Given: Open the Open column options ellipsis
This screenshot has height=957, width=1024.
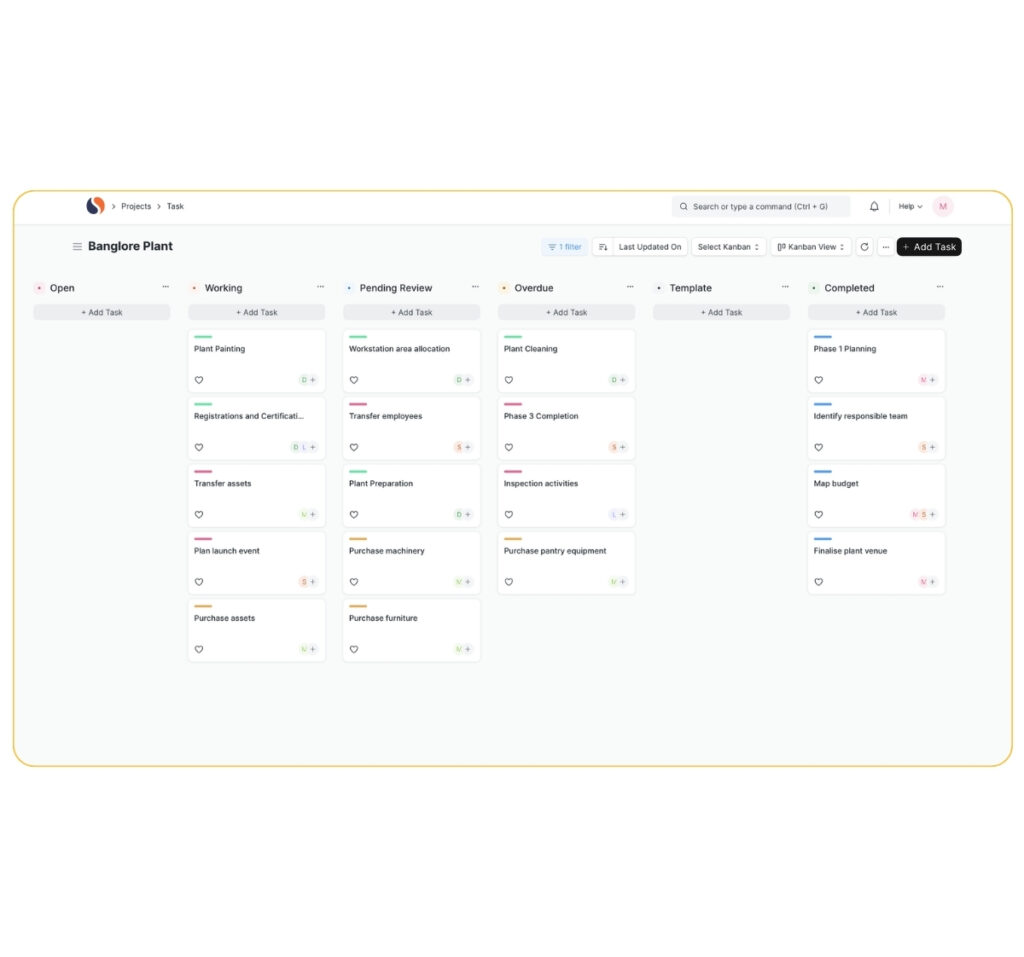Looking at the screenshot, I should pos(166,287).
